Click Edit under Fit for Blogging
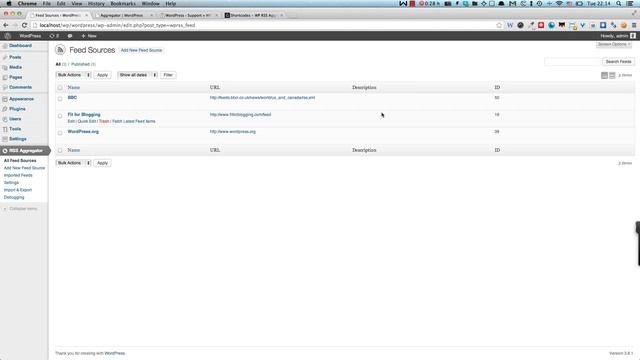Viewport: 640px width, 360px height. click(71, 121)
